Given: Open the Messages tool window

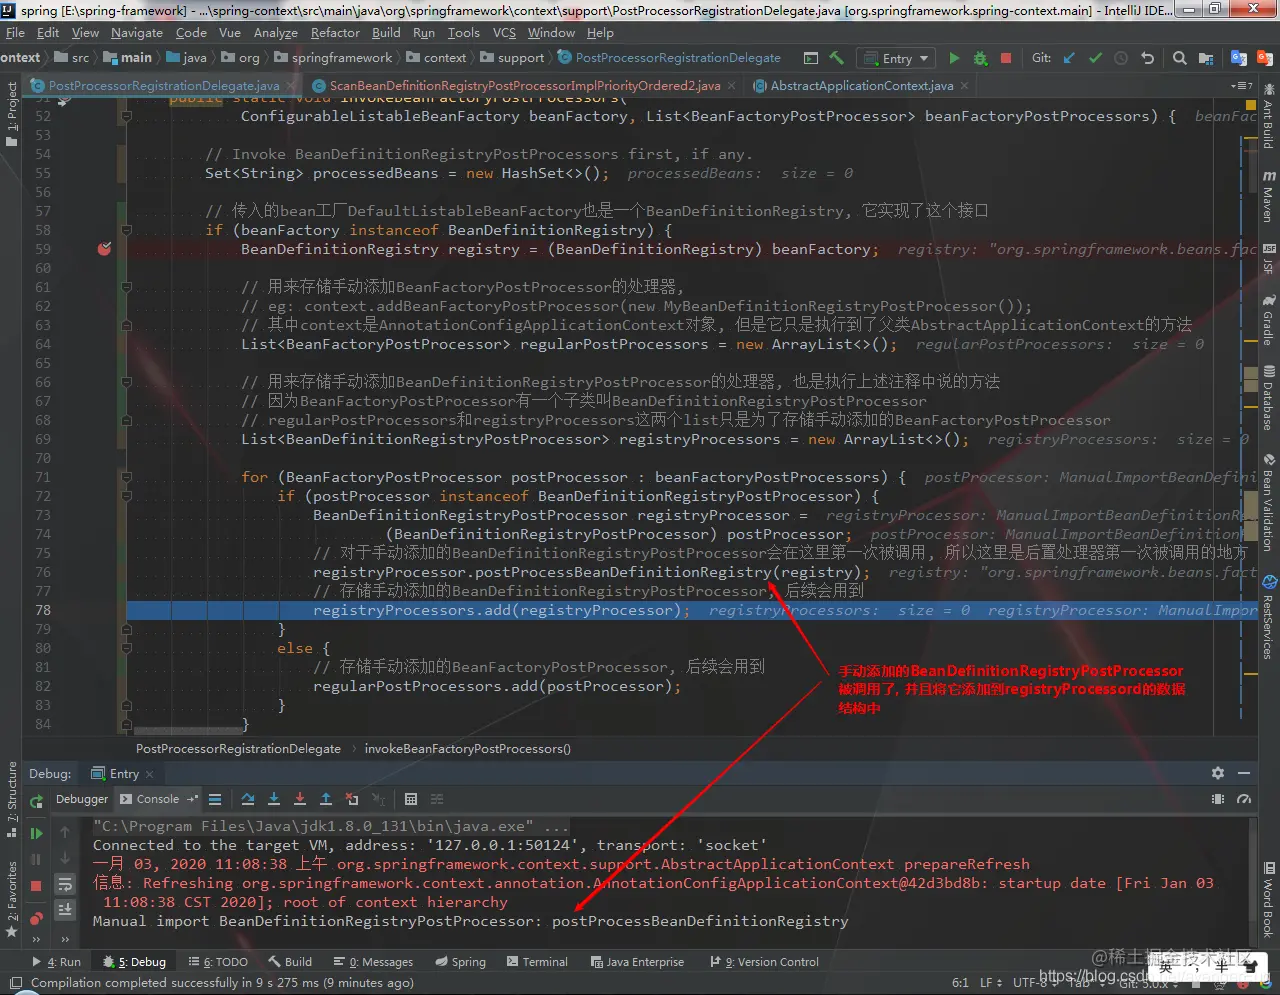Looking at the screenshot, I should coord(372,962).
